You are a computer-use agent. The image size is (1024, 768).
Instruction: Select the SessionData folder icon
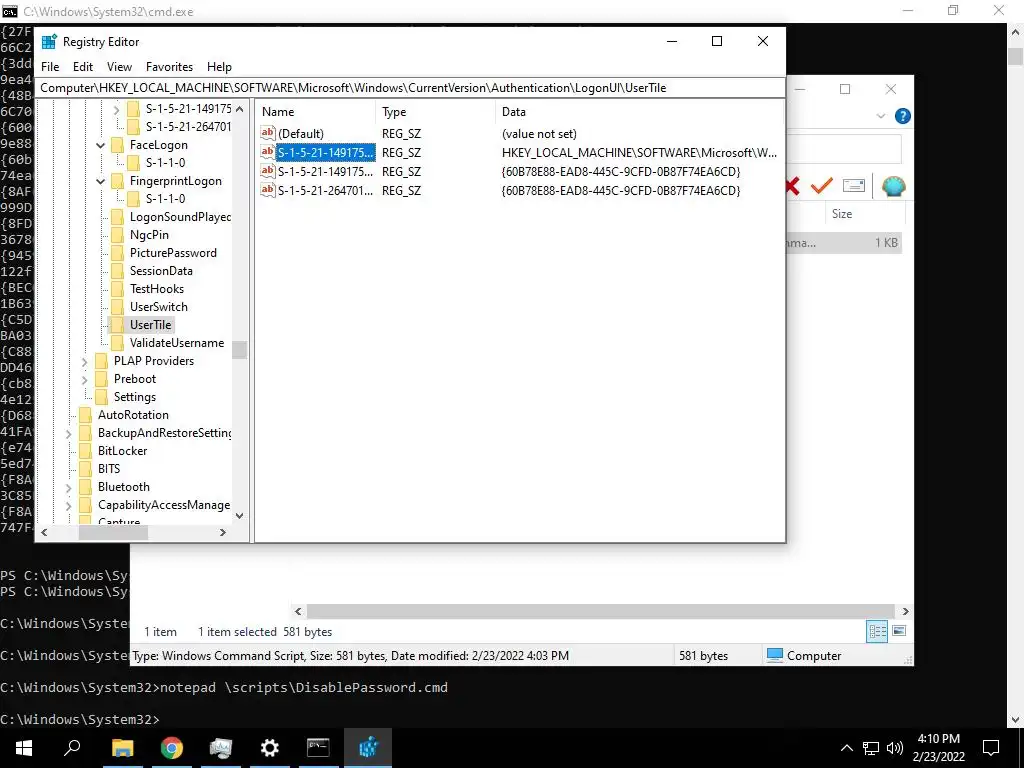118,271
